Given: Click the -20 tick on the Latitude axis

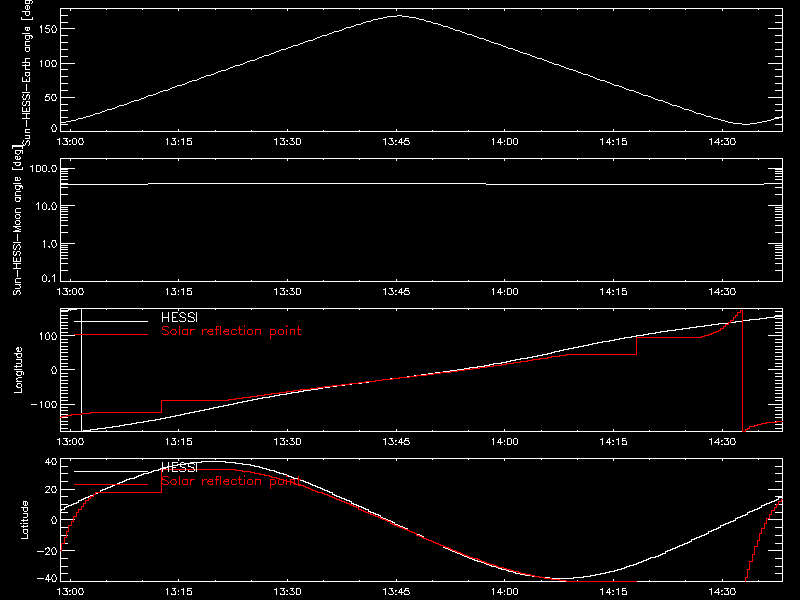Looking at the screenshot, I should (47, 551).
